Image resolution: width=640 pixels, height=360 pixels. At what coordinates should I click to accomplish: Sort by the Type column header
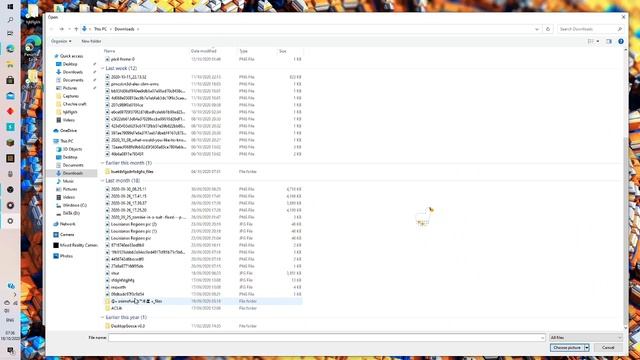(x=244, y=51)
